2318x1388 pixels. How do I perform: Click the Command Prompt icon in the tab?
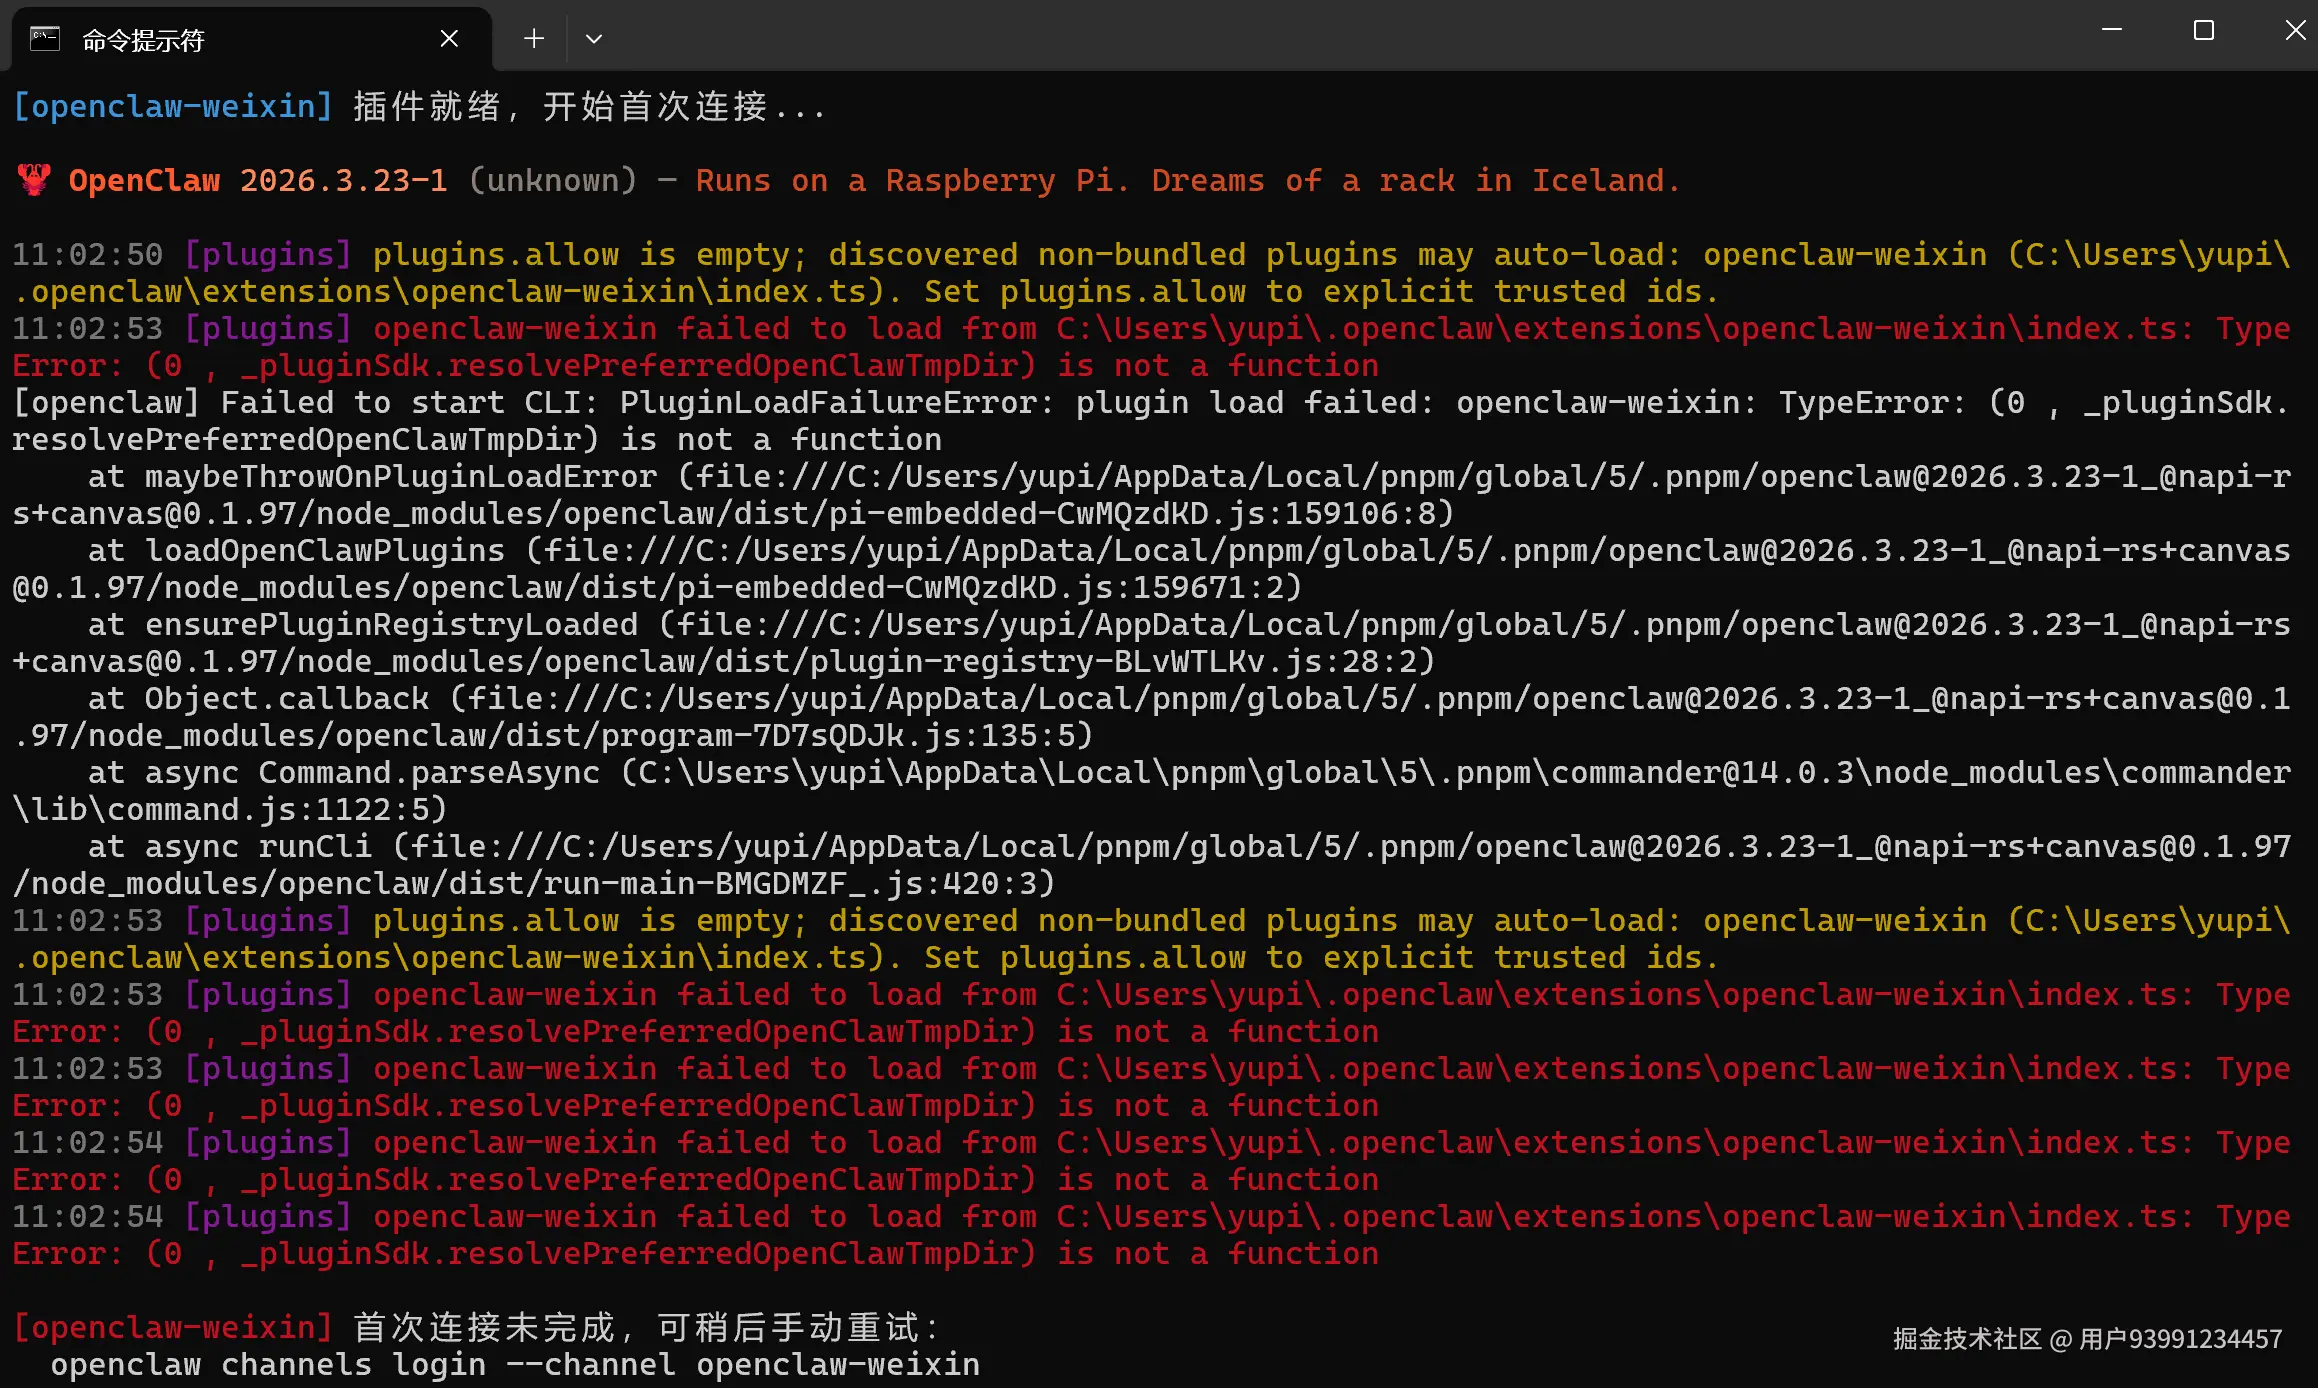(45, 39)
